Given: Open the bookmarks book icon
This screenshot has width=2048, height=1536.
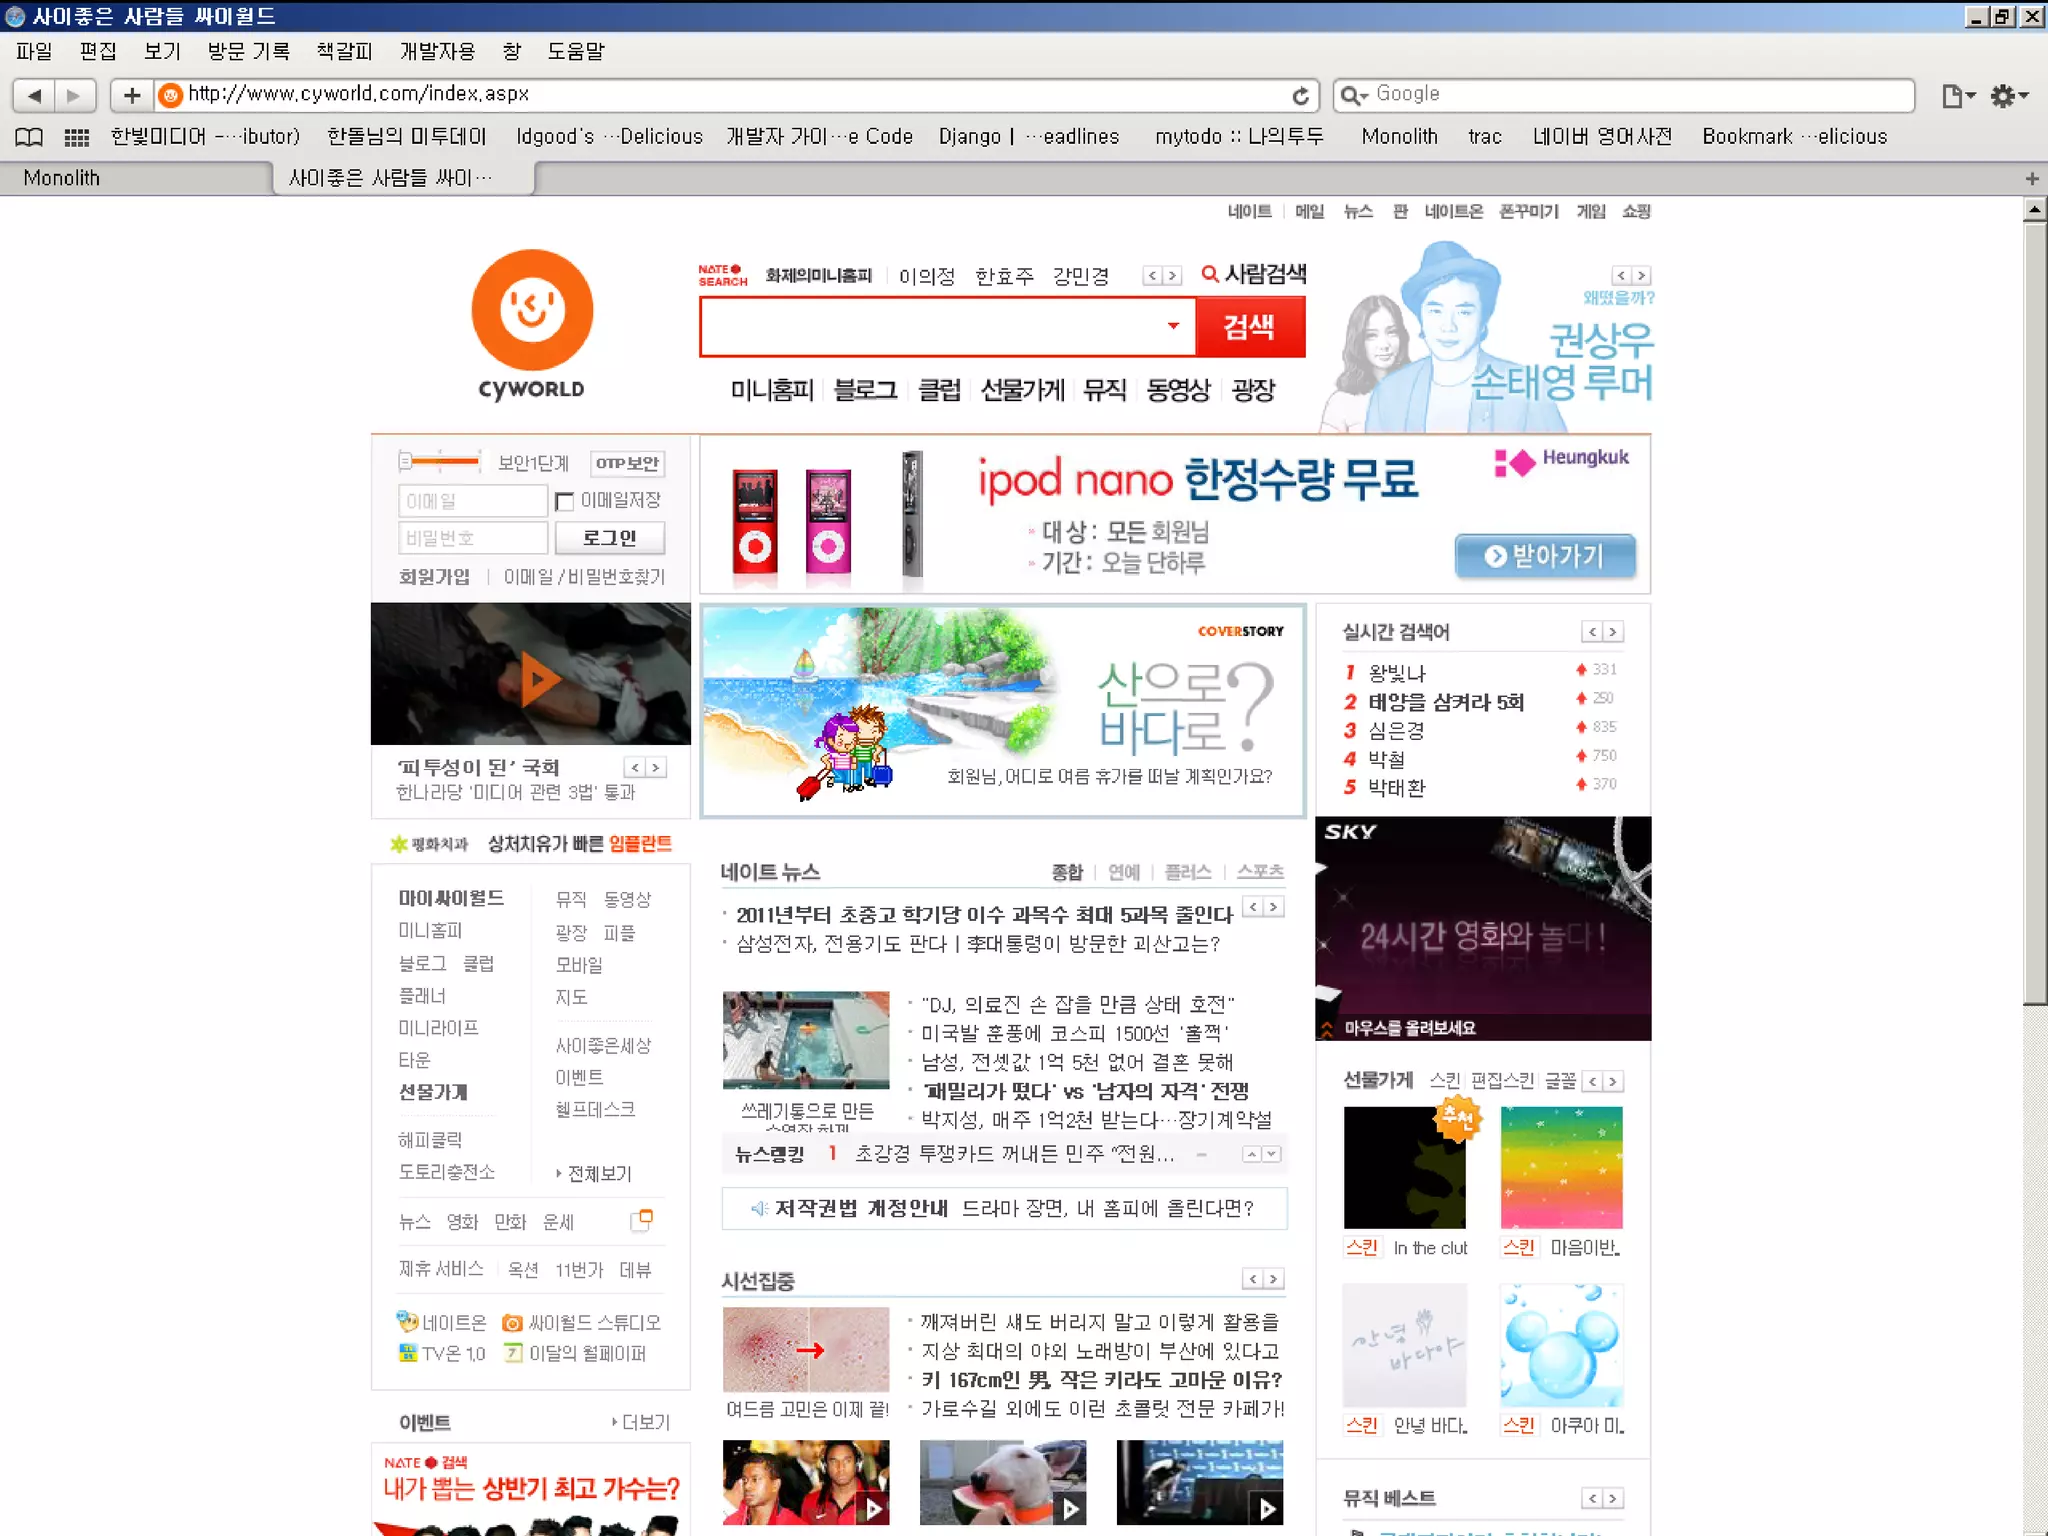Looking at the screenshot, I should 29,137.
